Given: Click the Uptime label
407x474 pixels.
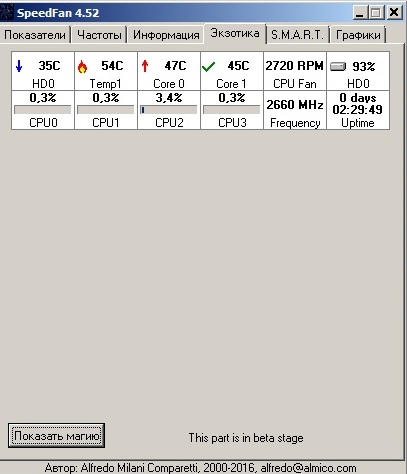Looking at the screenshot, I should [x=358, y=123].
